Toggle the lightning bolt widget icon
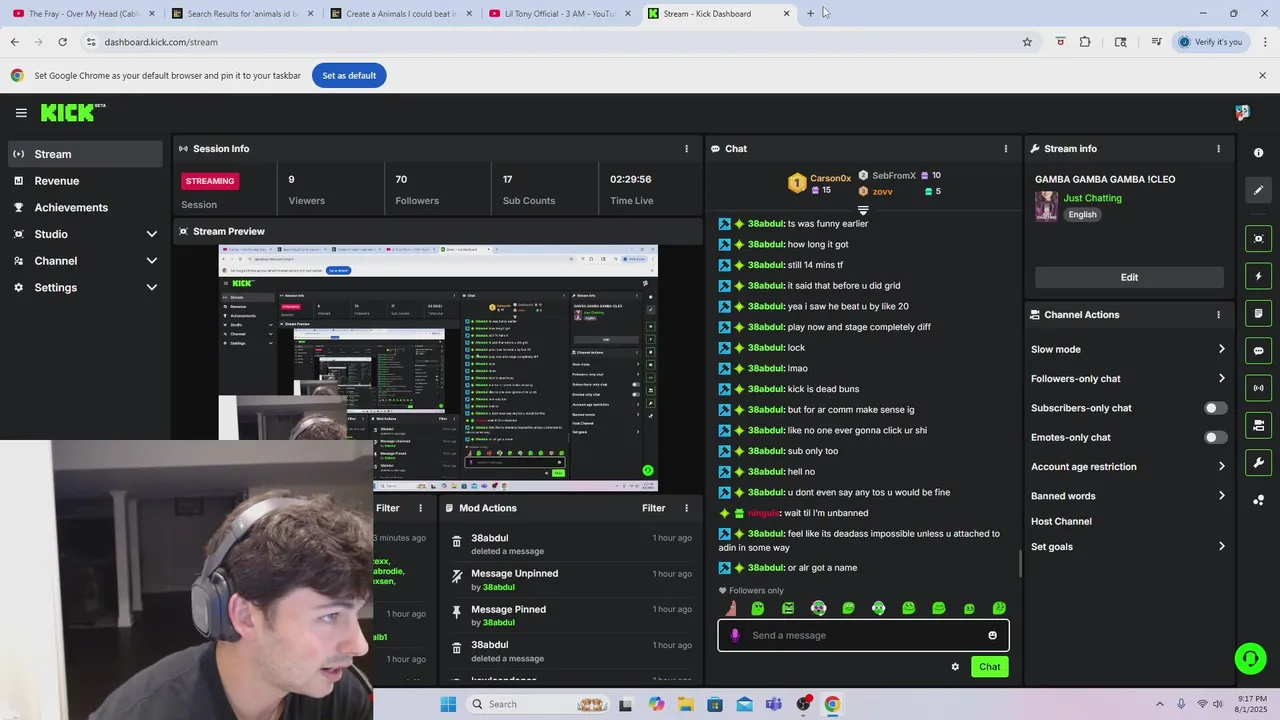 [1258, 276]
